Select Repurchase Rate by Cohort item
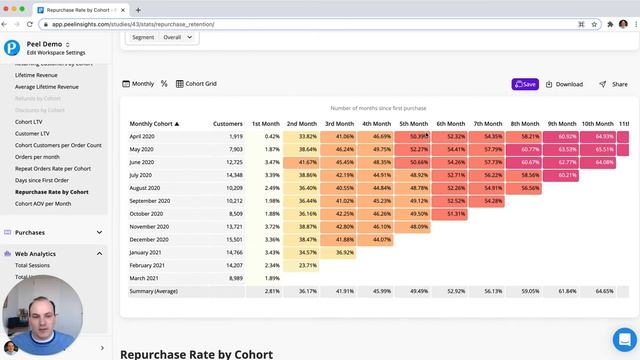 [x=51, y=192]
